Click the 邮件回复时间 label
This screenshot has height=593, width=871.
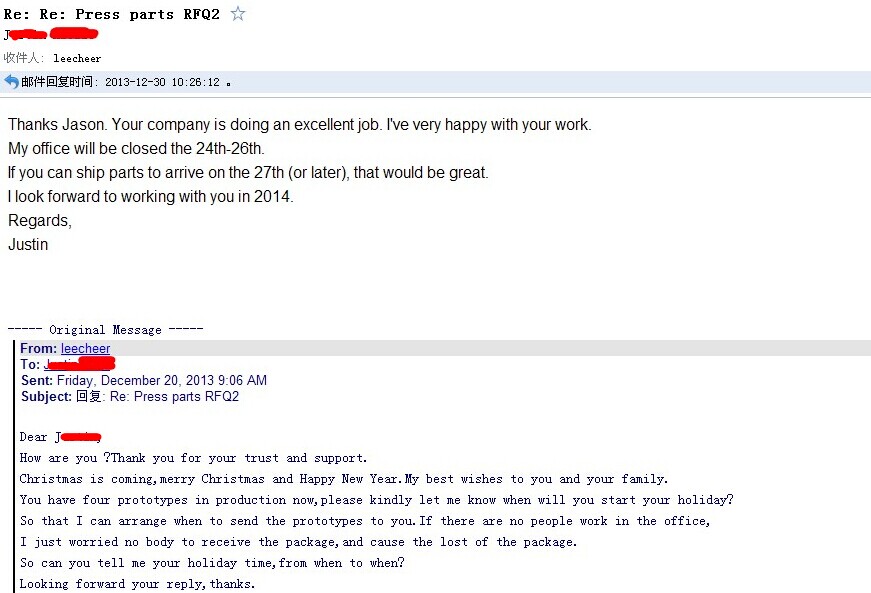(59, 82)
